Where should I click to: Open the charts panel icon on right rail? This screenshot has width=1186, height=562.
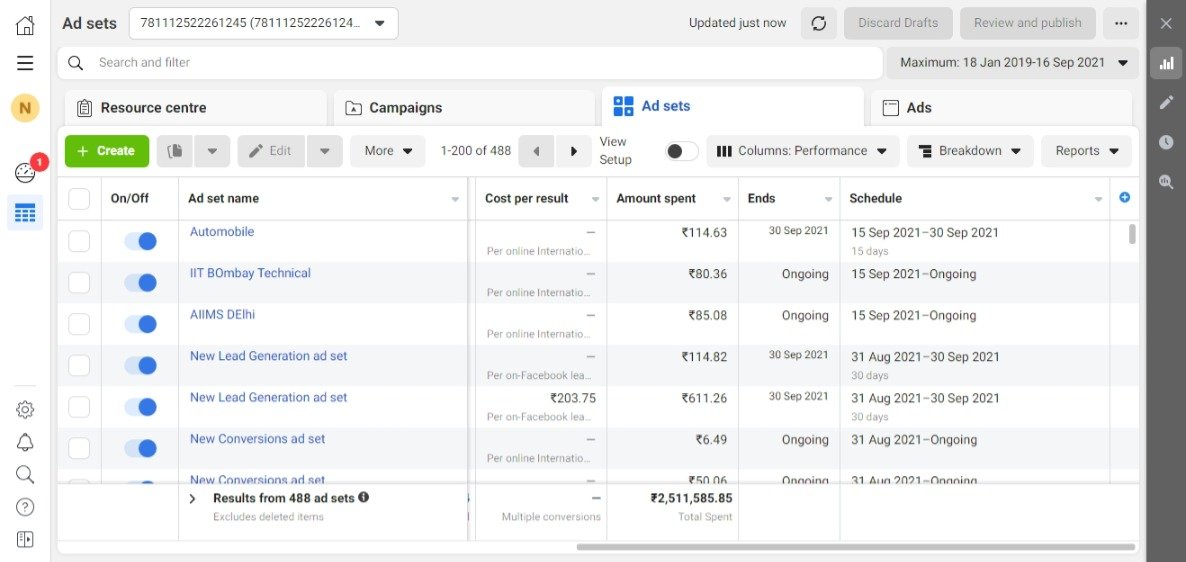pos(1166,63)
